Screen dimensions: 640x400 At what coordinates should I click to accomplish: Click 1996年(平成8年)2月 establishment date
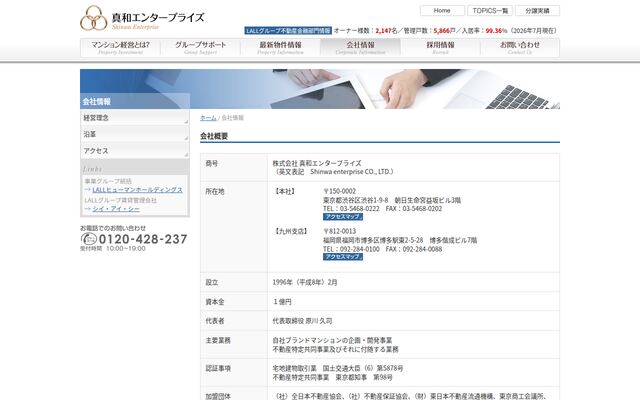[x=305, y=282]
